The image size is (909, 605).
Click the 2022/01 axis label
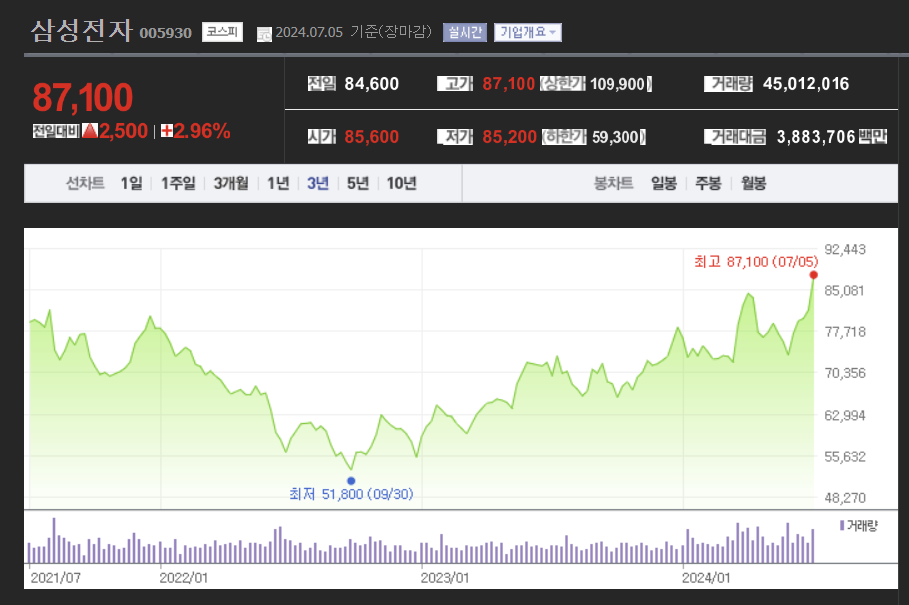(183, 578)
